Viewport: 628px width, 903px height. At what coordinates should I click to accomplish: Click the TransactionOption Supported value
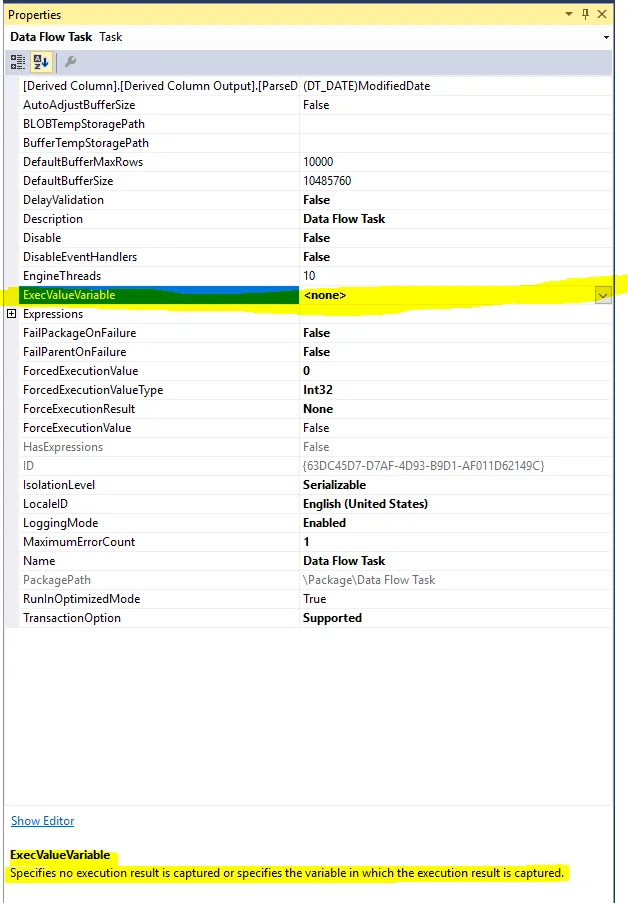pyautogui.click(x=332, y=618)
